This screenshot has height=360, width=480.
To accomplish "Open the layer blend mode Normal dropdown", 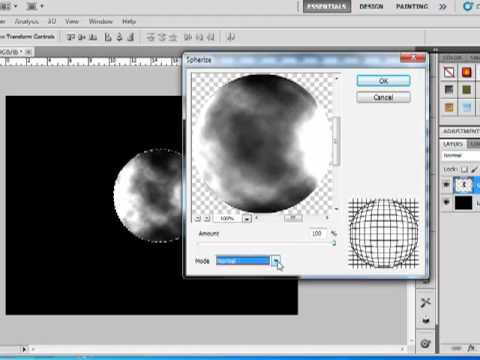I will pyautogui.click(x=461, y=156).
